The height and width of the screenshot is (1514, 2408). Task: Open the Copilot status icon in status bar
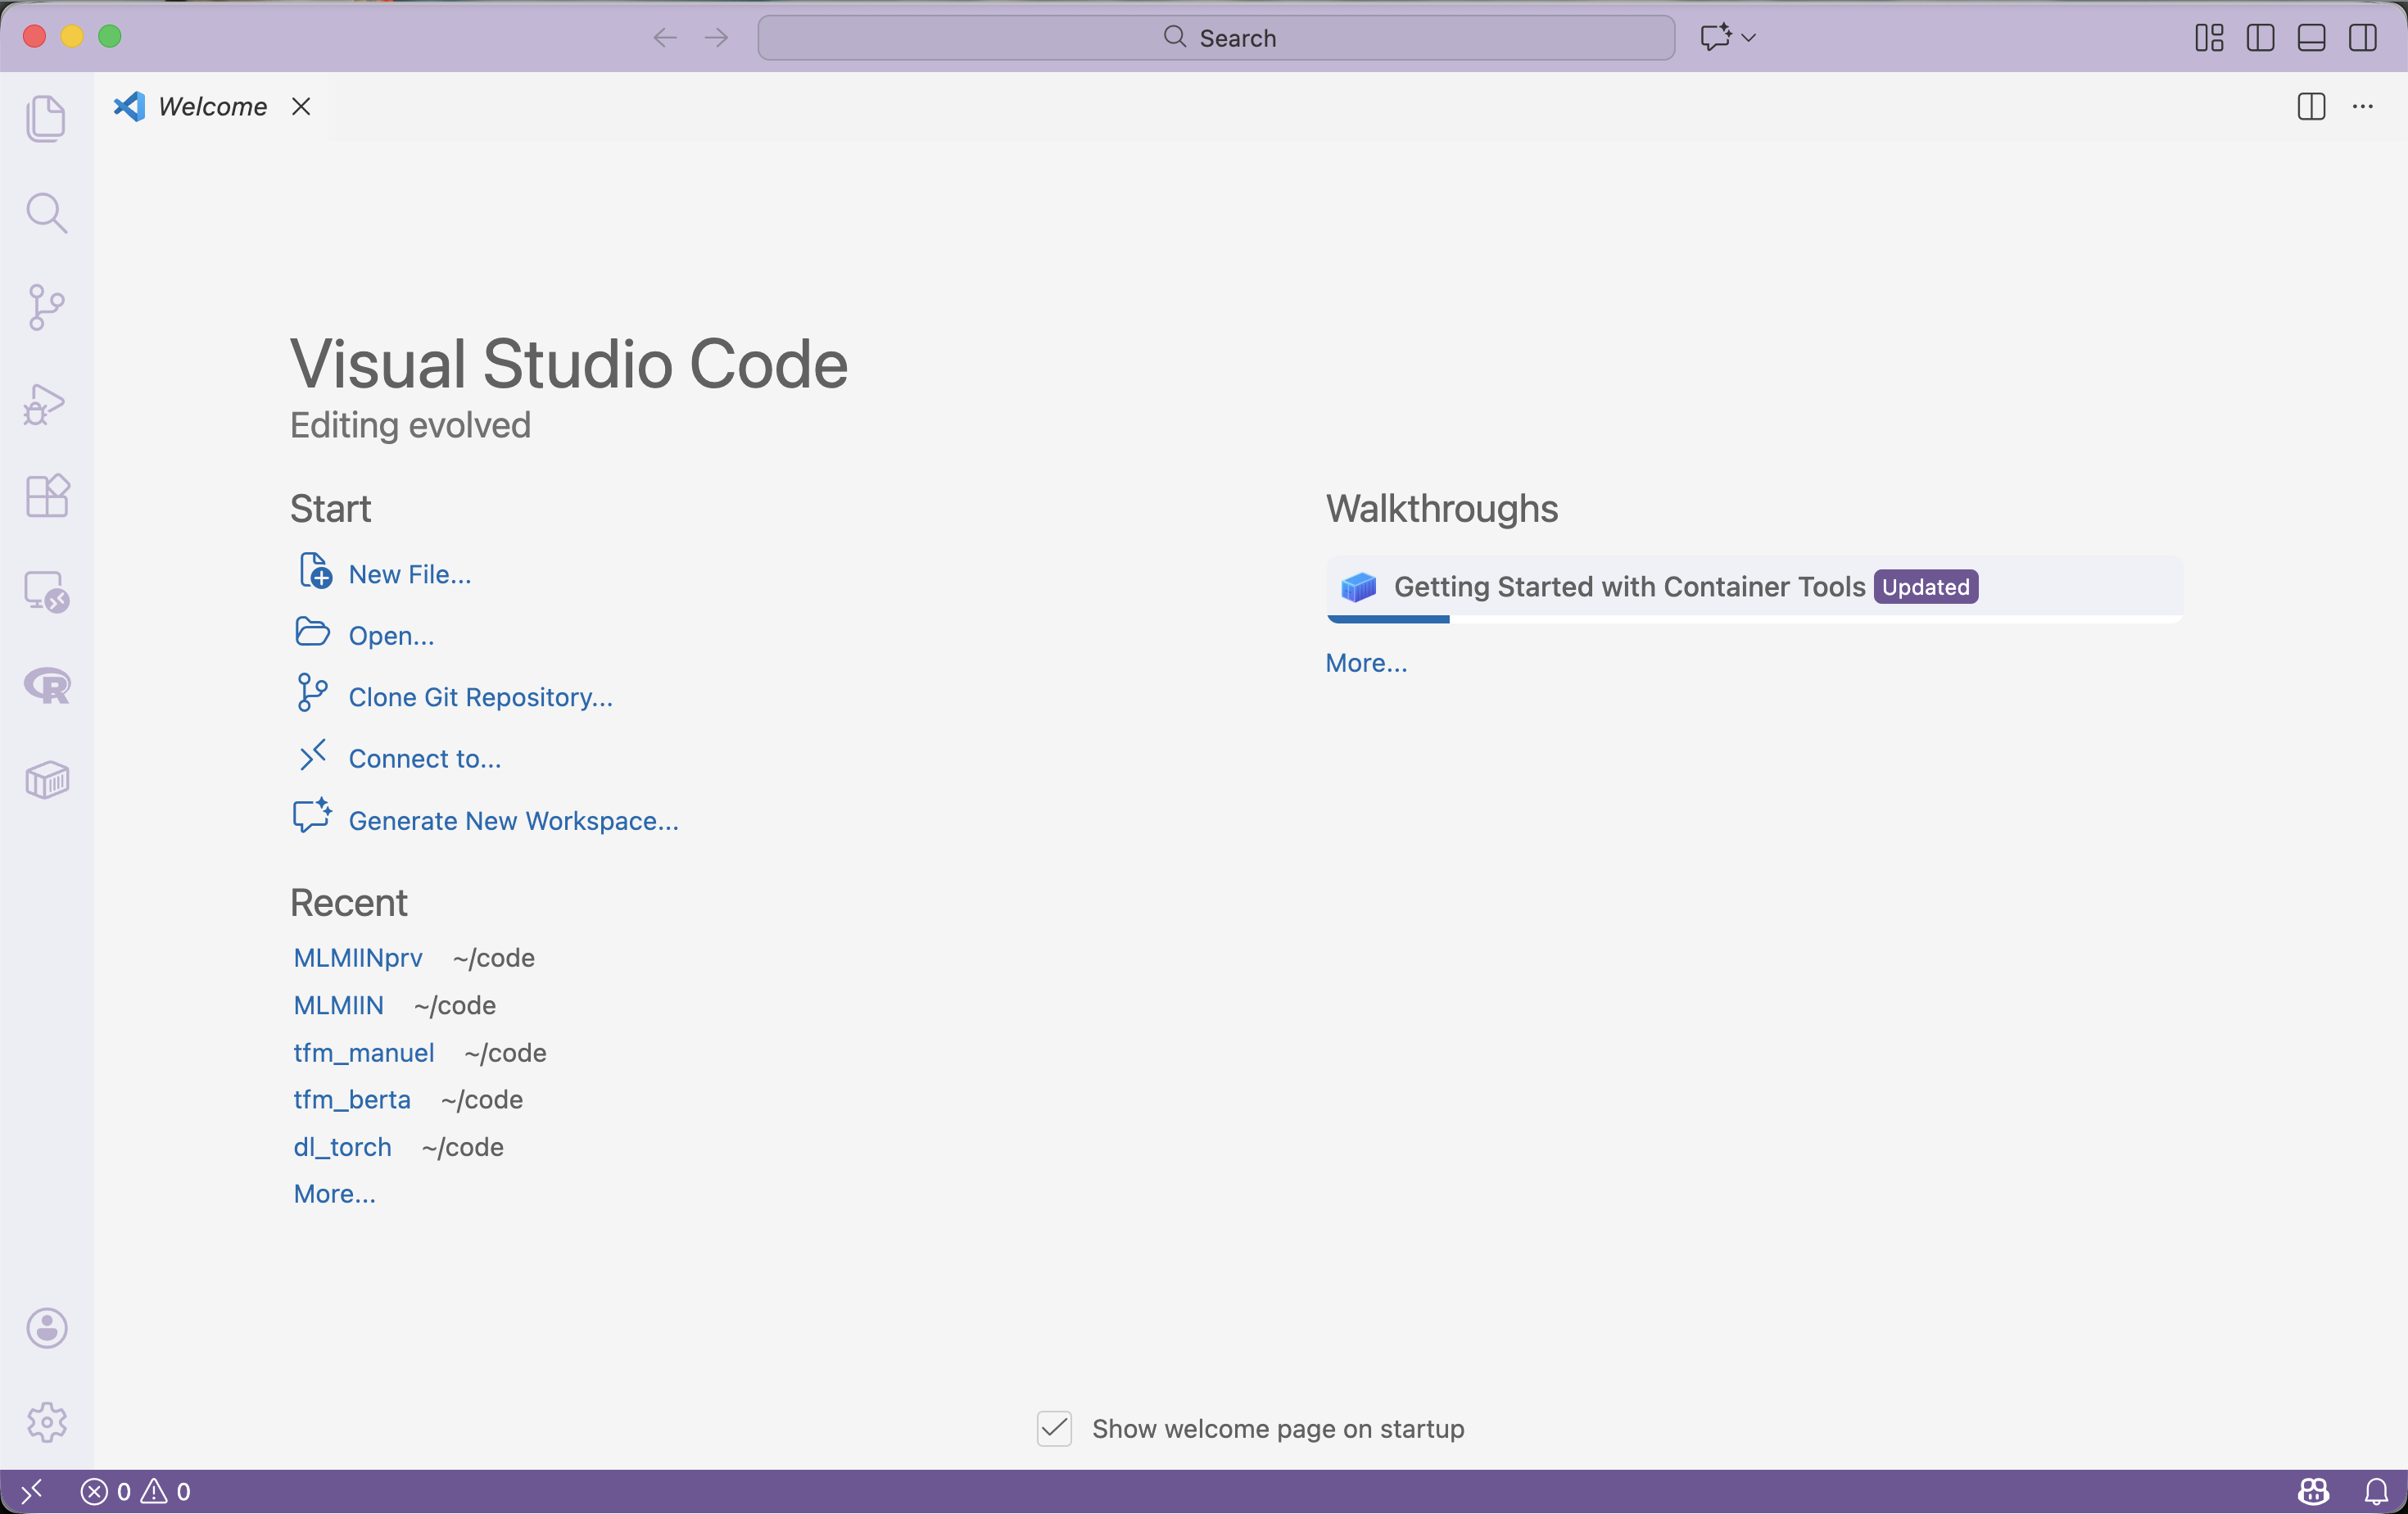pyautogui.click(x=2313, y=1491)
